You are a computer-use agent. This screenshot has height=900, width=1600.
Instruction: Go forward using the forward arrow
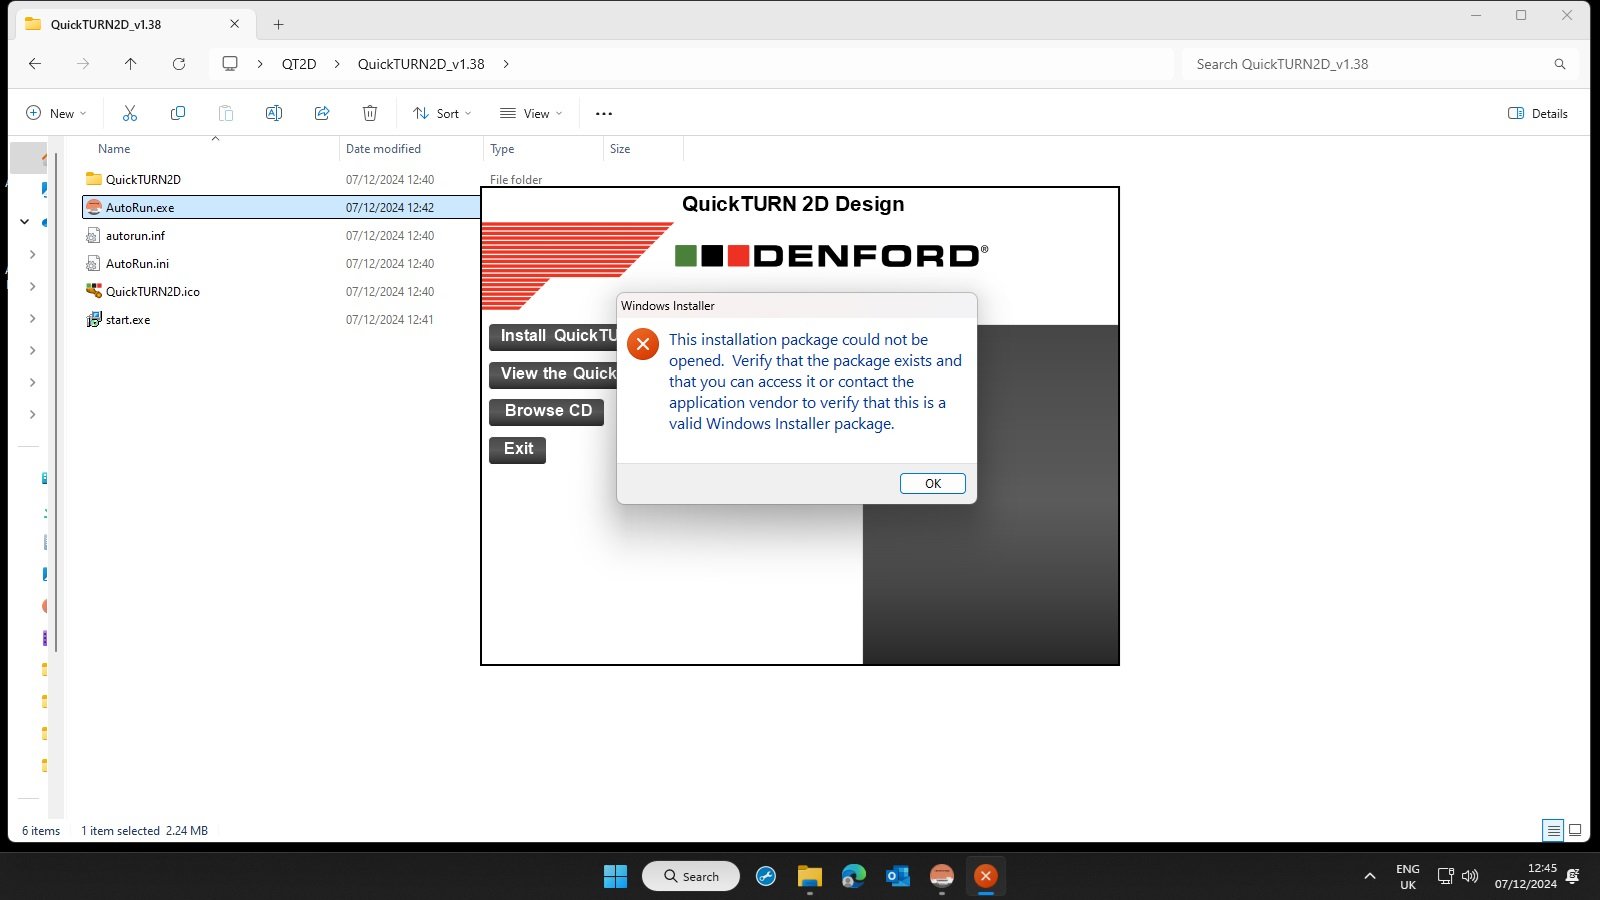(83, 64)
